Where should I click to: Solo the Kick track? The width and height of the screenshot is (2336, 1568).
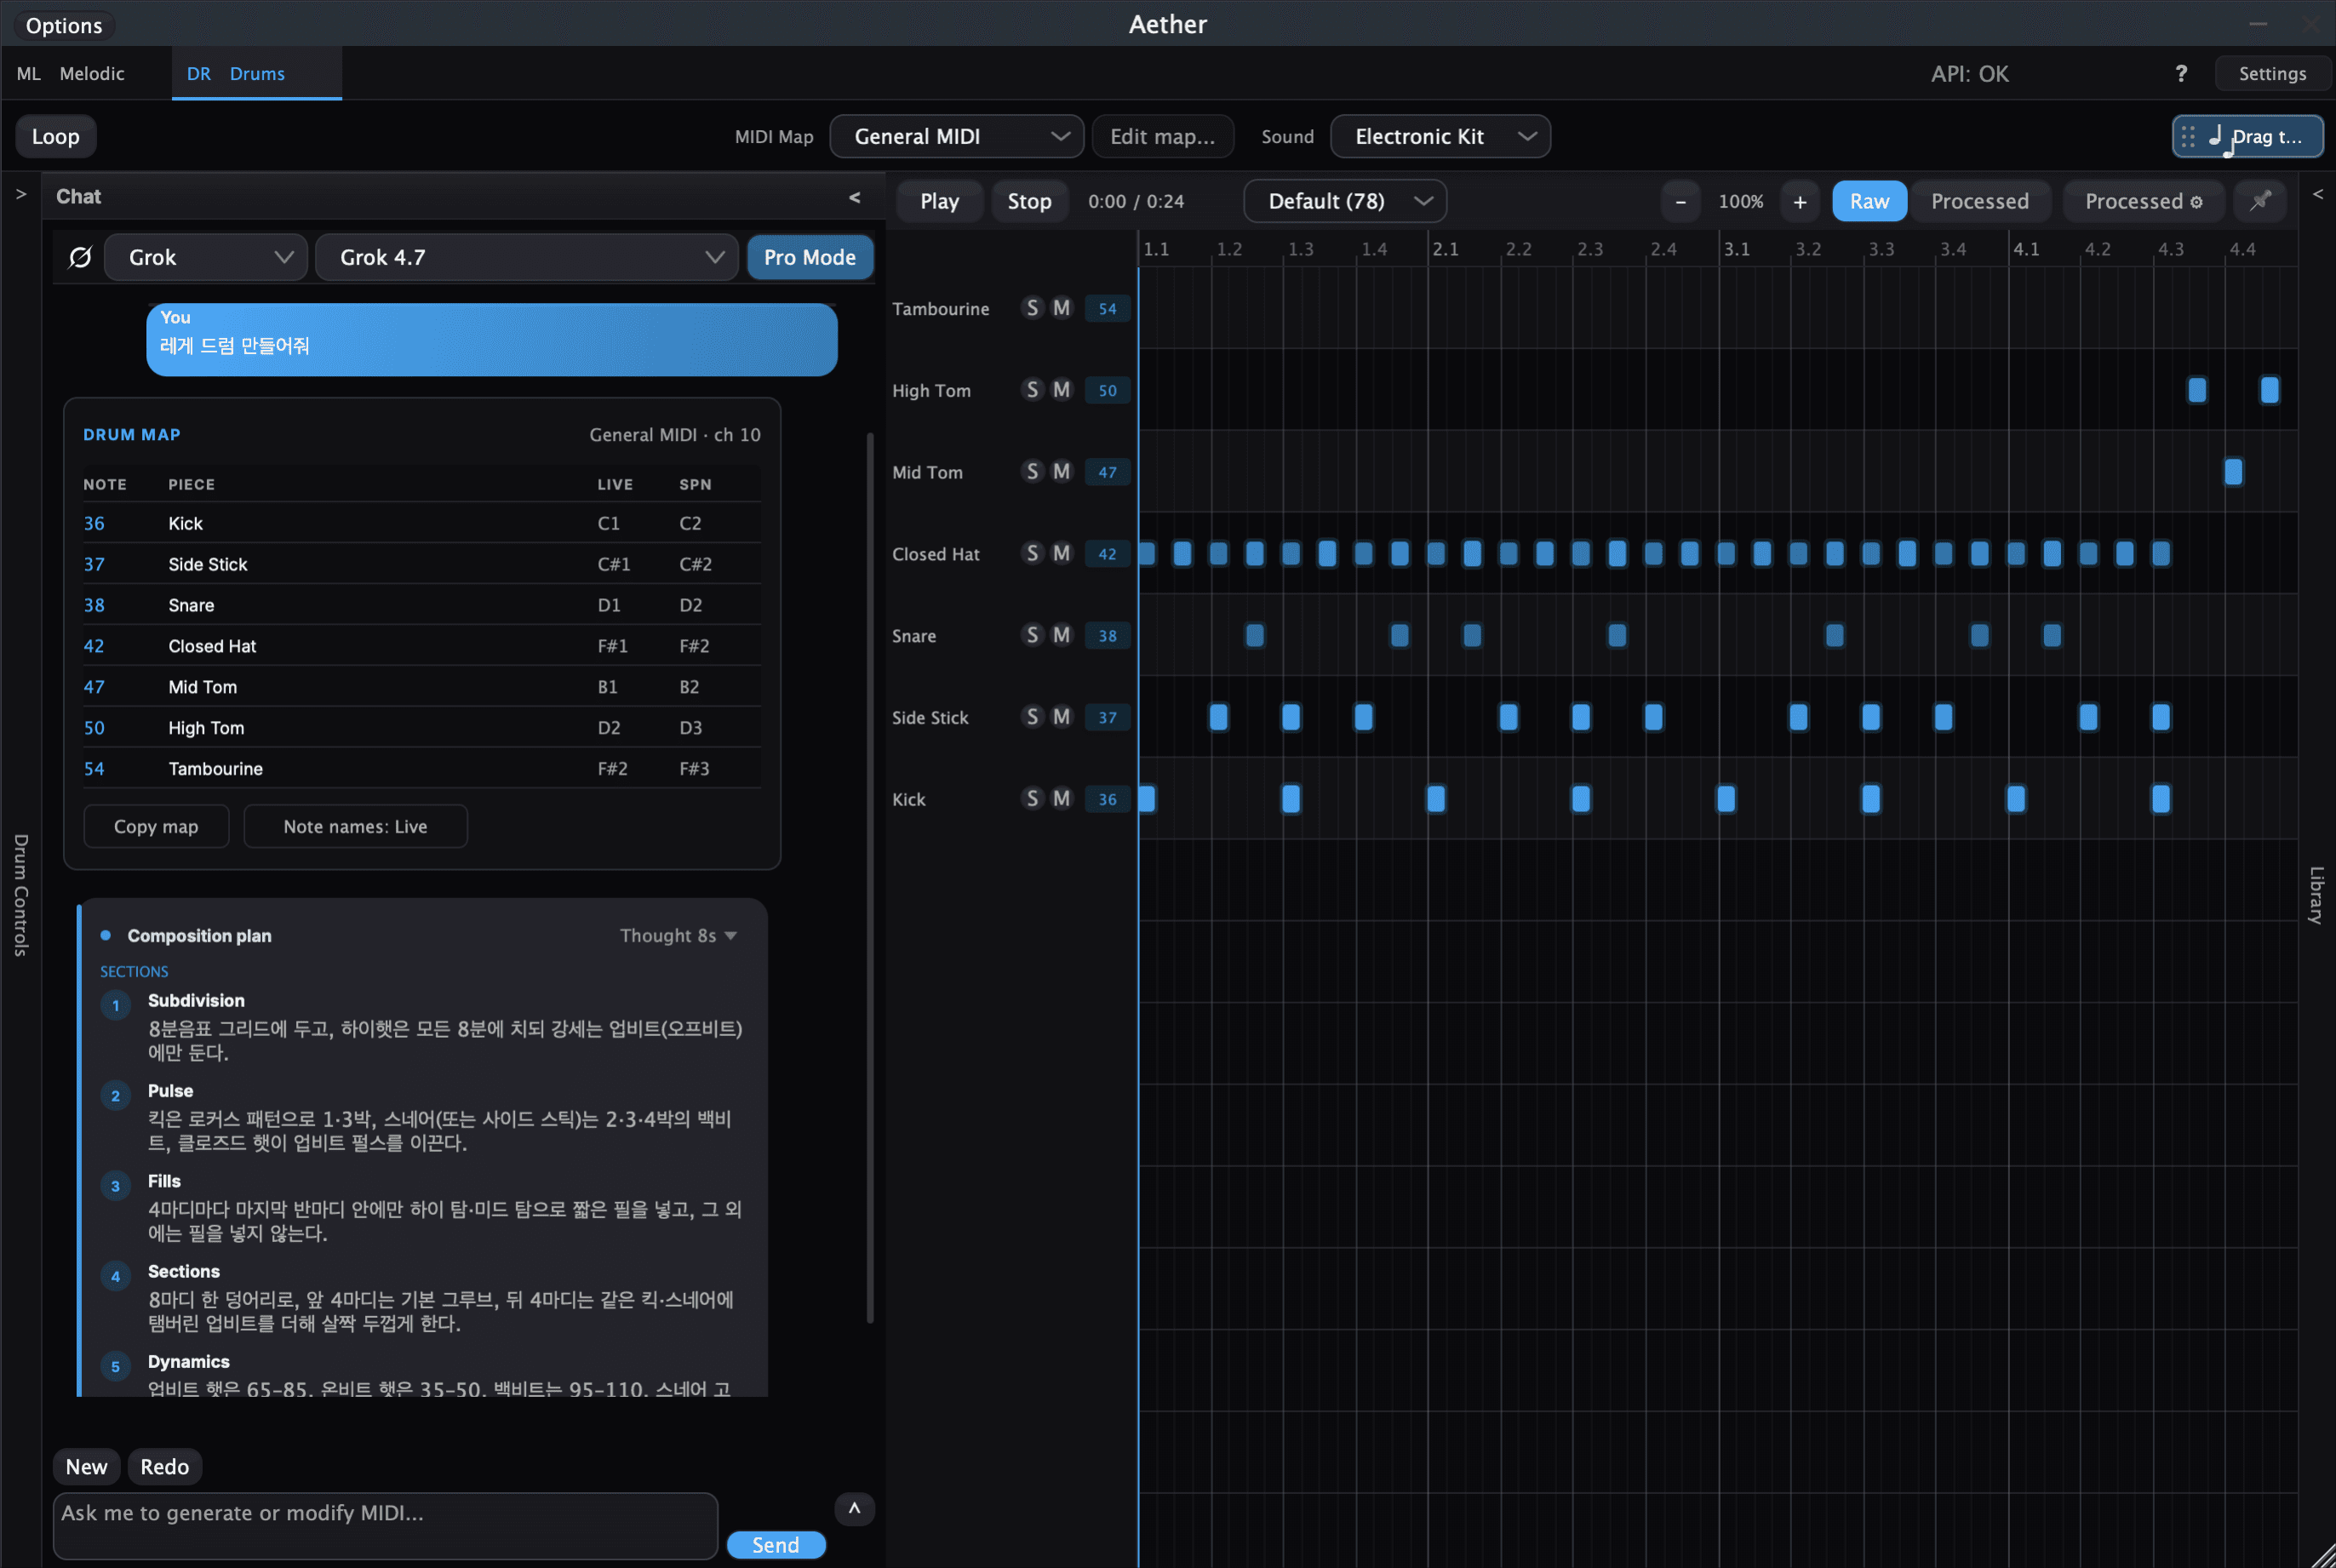(x=1033, y=799)
